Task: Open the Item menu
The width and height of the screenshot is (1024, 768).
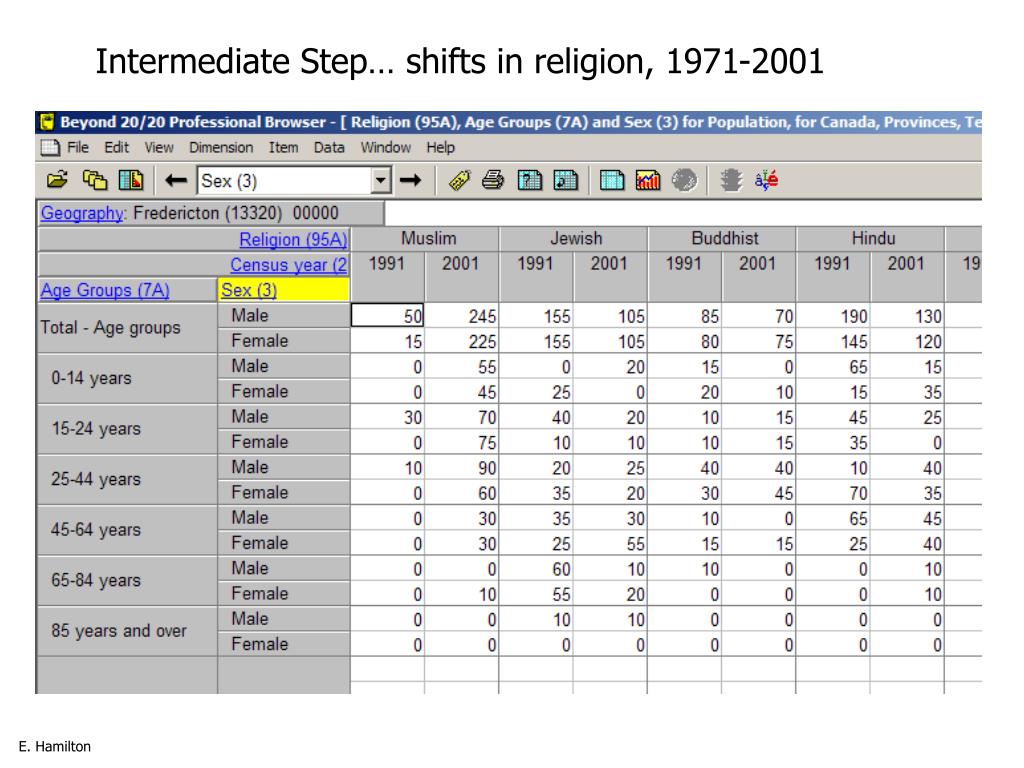Action: click(283, 148)
